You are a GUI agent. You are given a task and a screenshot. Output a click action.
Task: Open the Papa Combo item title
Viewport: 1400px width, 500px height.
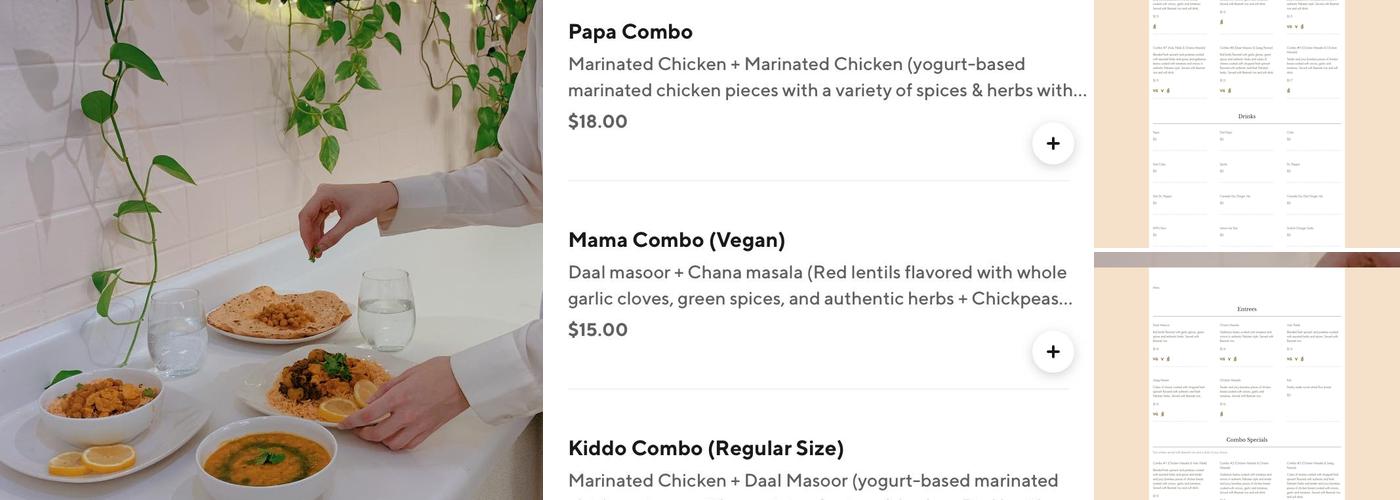coord(630,32)
